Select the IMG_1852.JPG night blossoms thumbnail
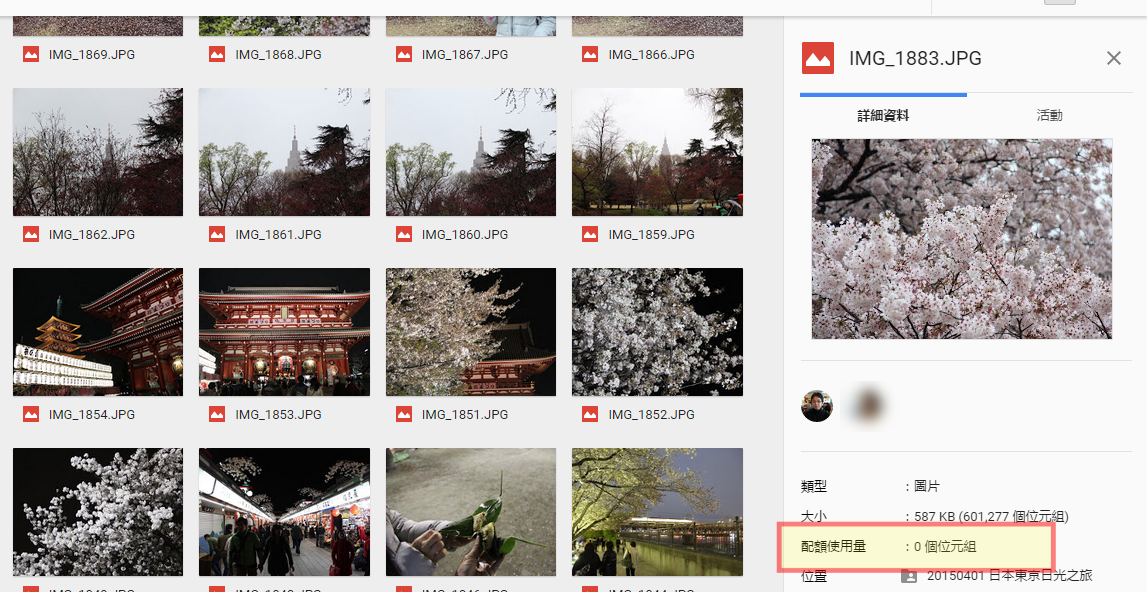The image size is (1147, 592). tap(657, 332)
